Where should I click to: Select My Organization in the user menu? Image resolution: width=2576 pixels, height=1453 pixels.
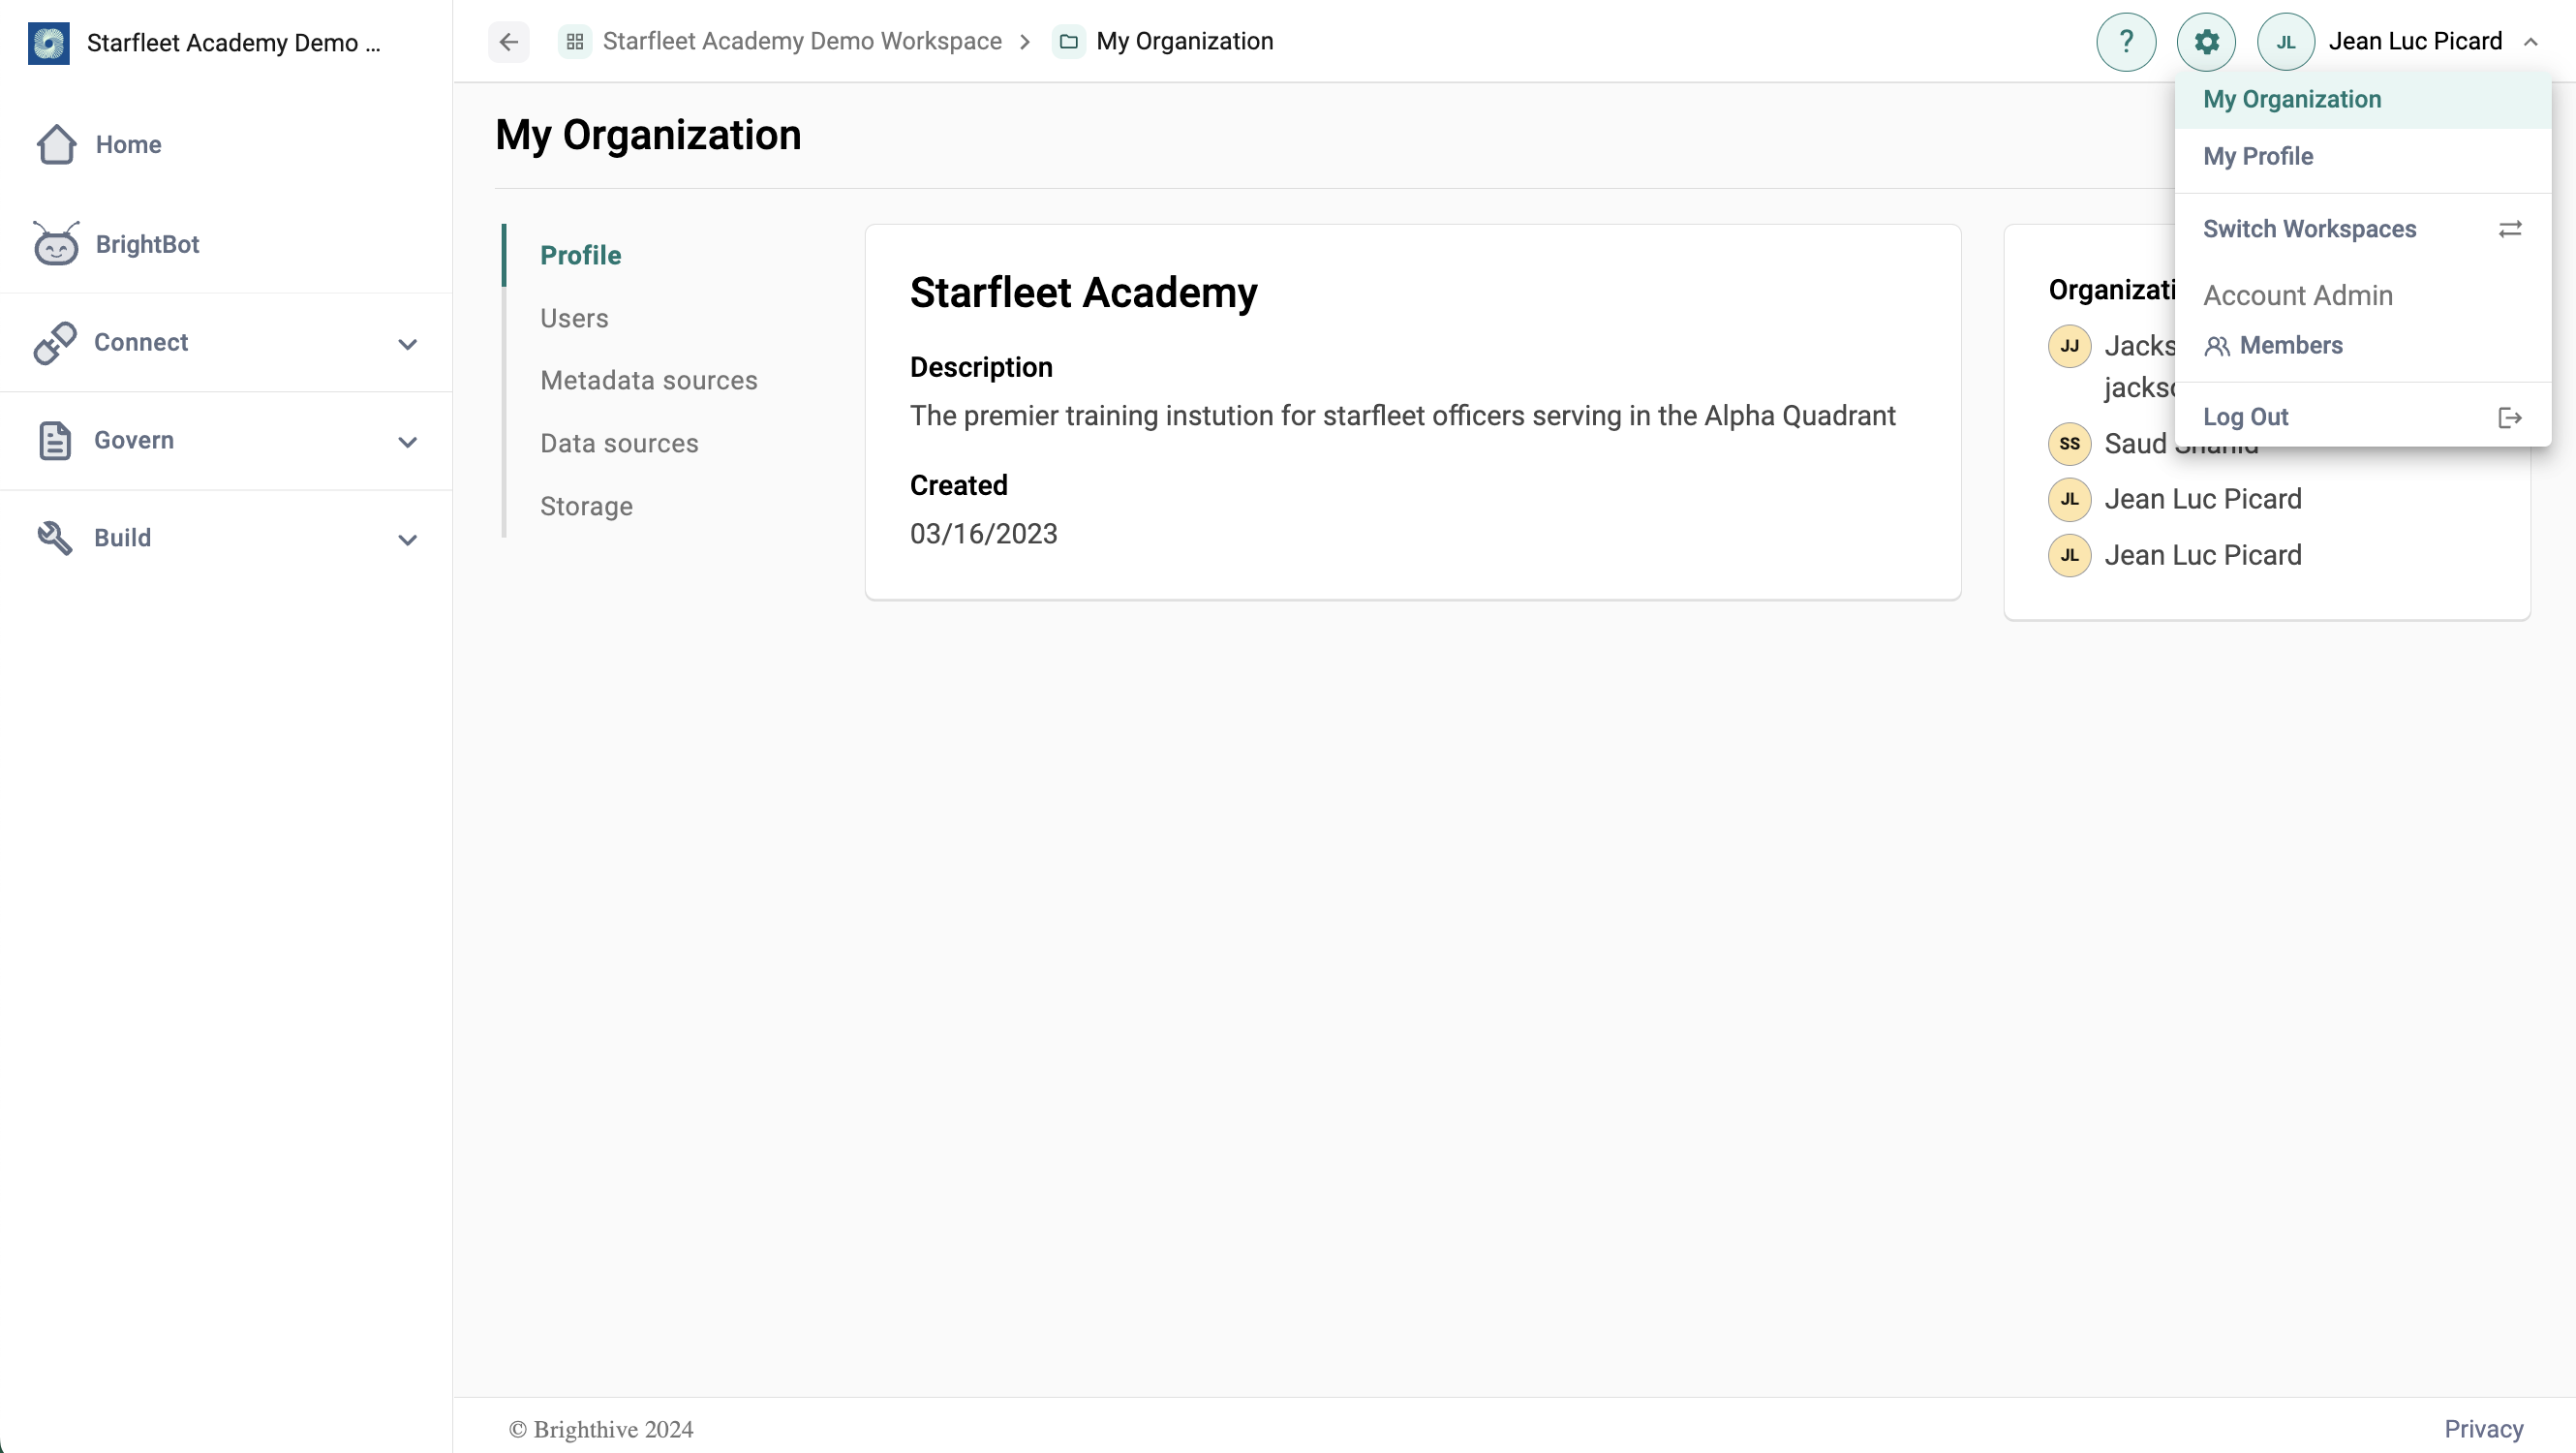[x=2363, y=100]
